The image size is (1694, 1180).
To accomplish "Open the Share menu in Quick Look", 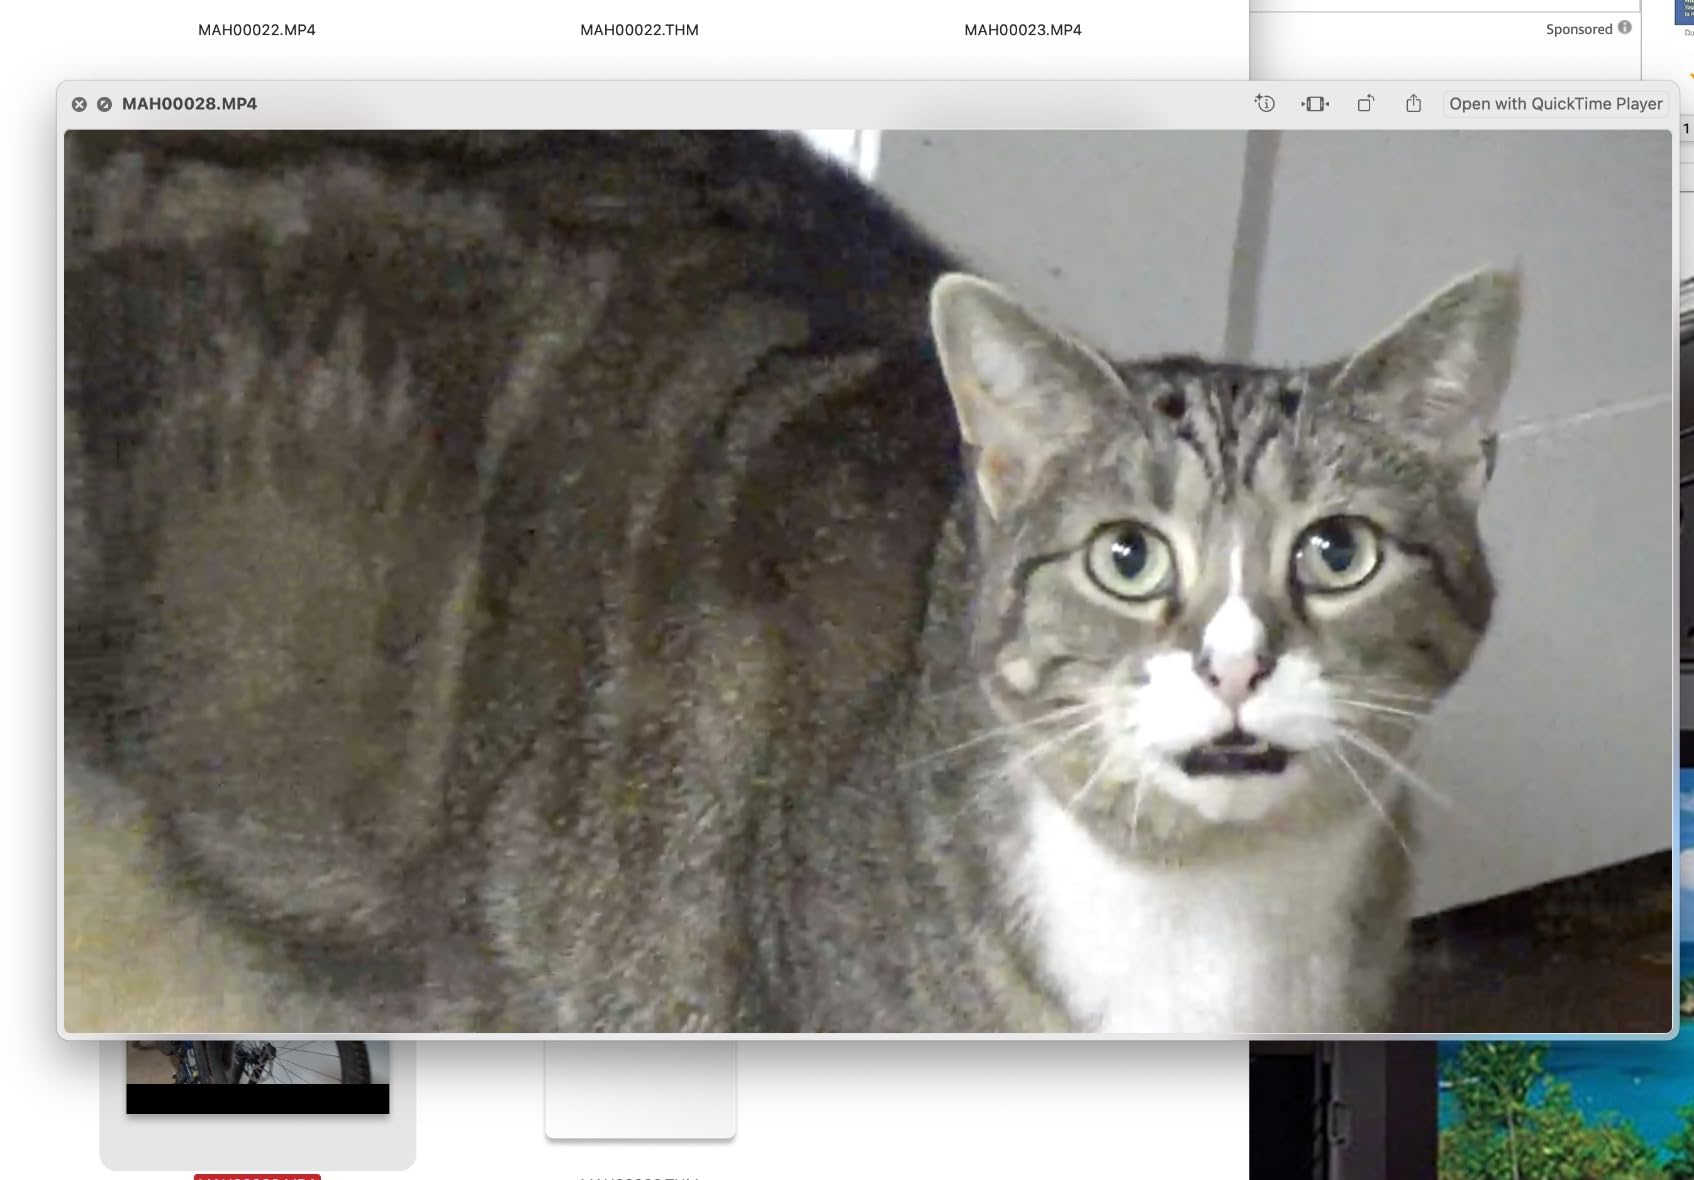I will click(1413, 103).
